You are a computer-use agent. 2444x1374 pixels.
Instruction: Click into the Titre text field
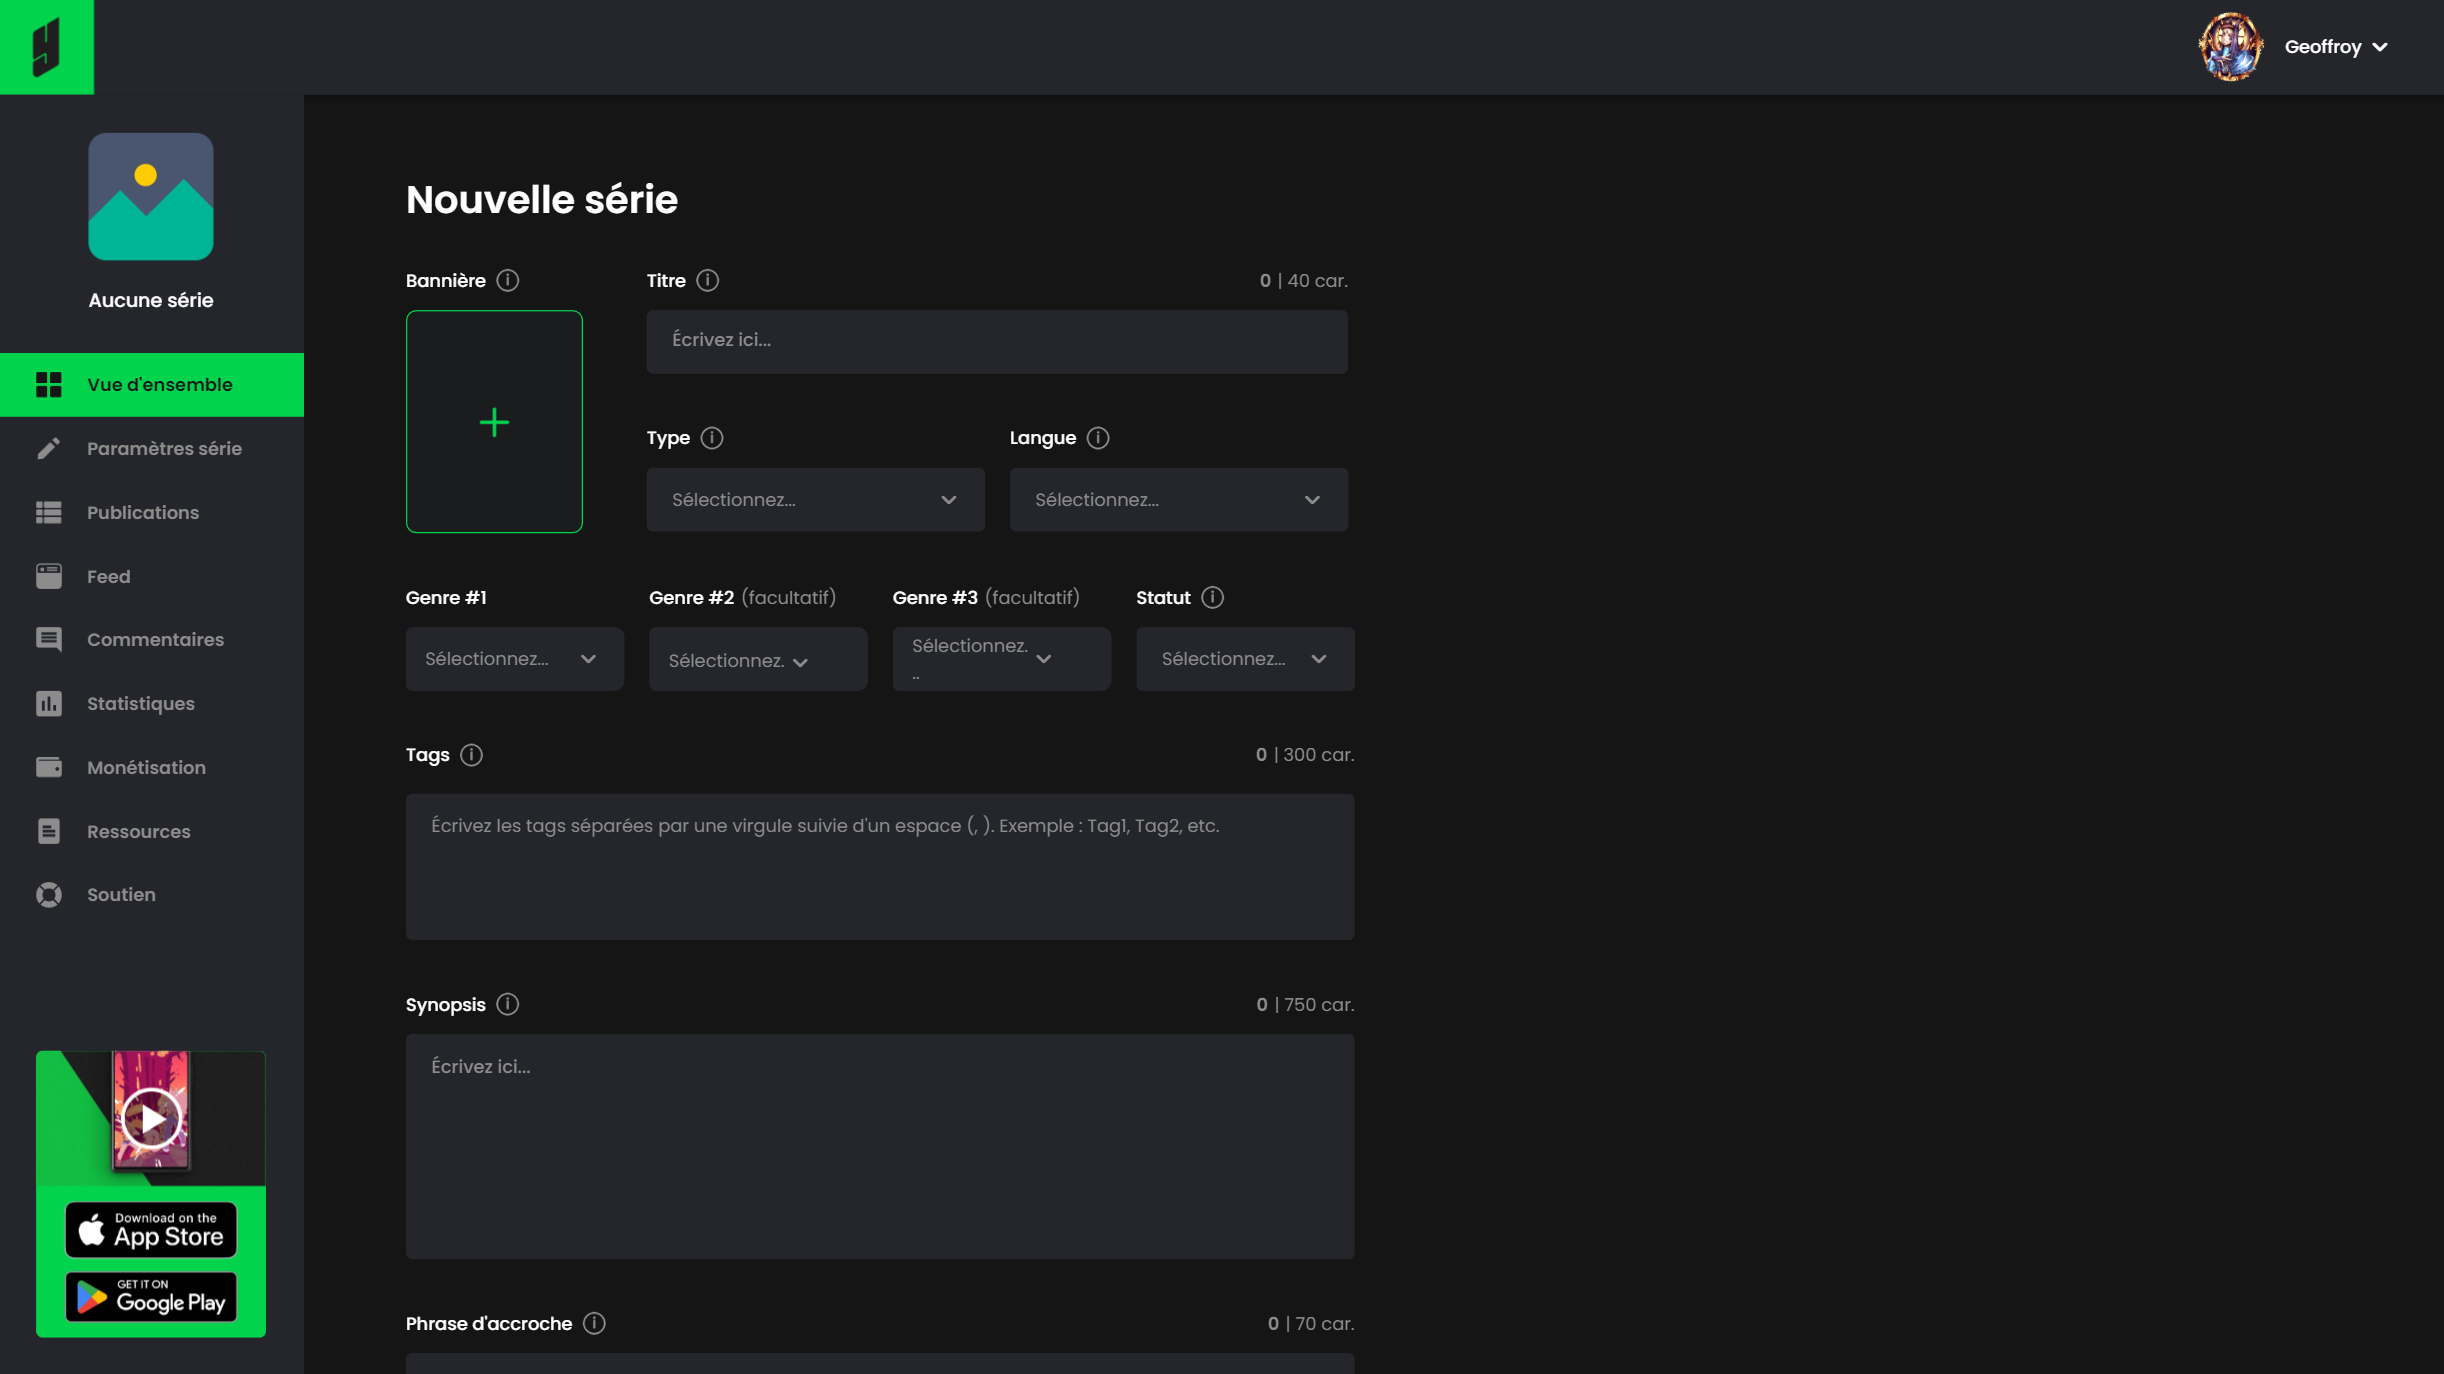point(996,341)
